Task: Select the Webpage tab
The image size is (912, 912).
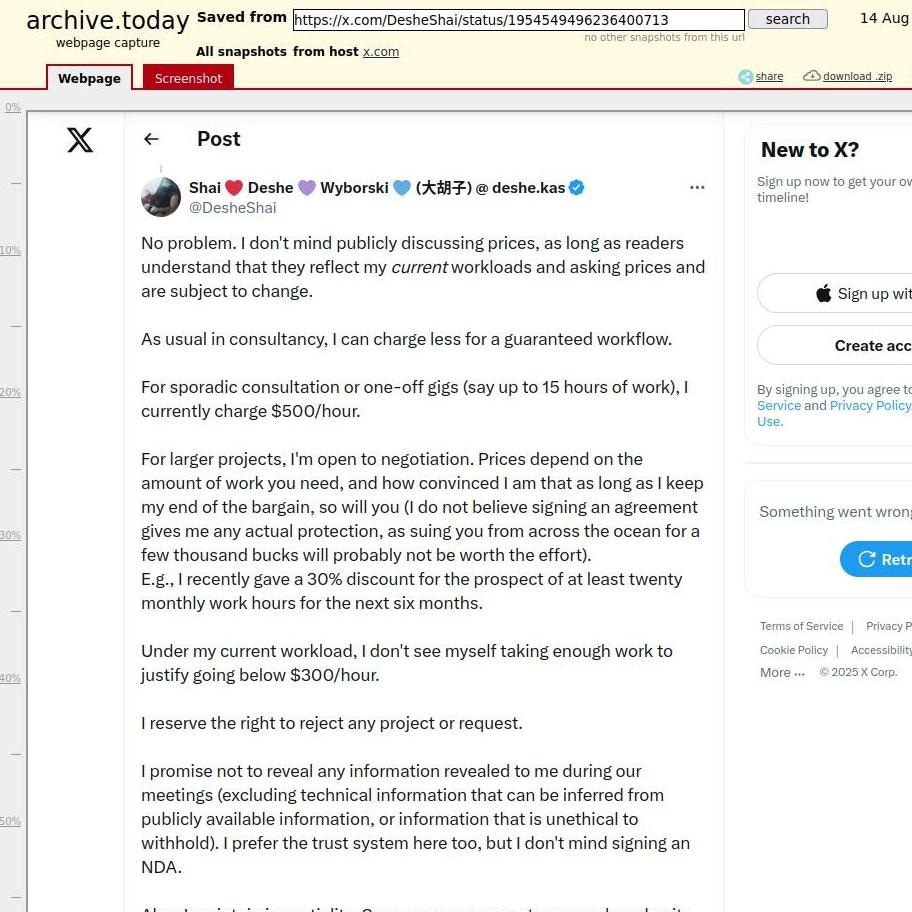Action: [89, 78]
